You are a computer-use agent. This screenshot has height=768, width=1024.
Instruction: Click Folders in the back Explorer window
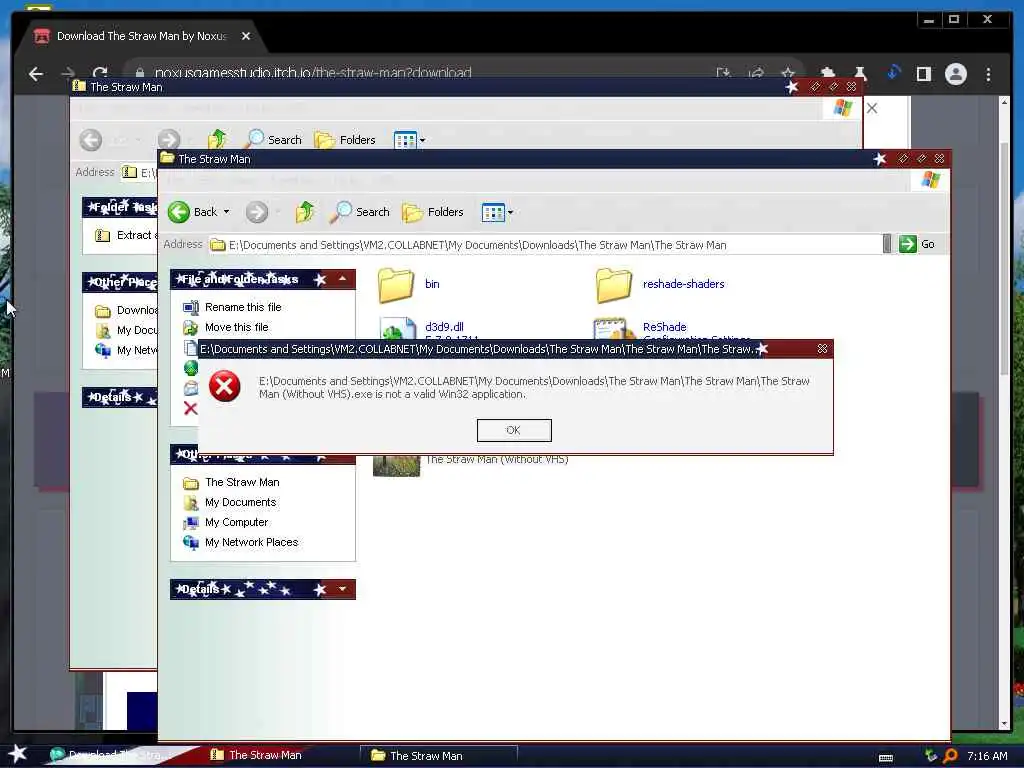click(345, 140)
